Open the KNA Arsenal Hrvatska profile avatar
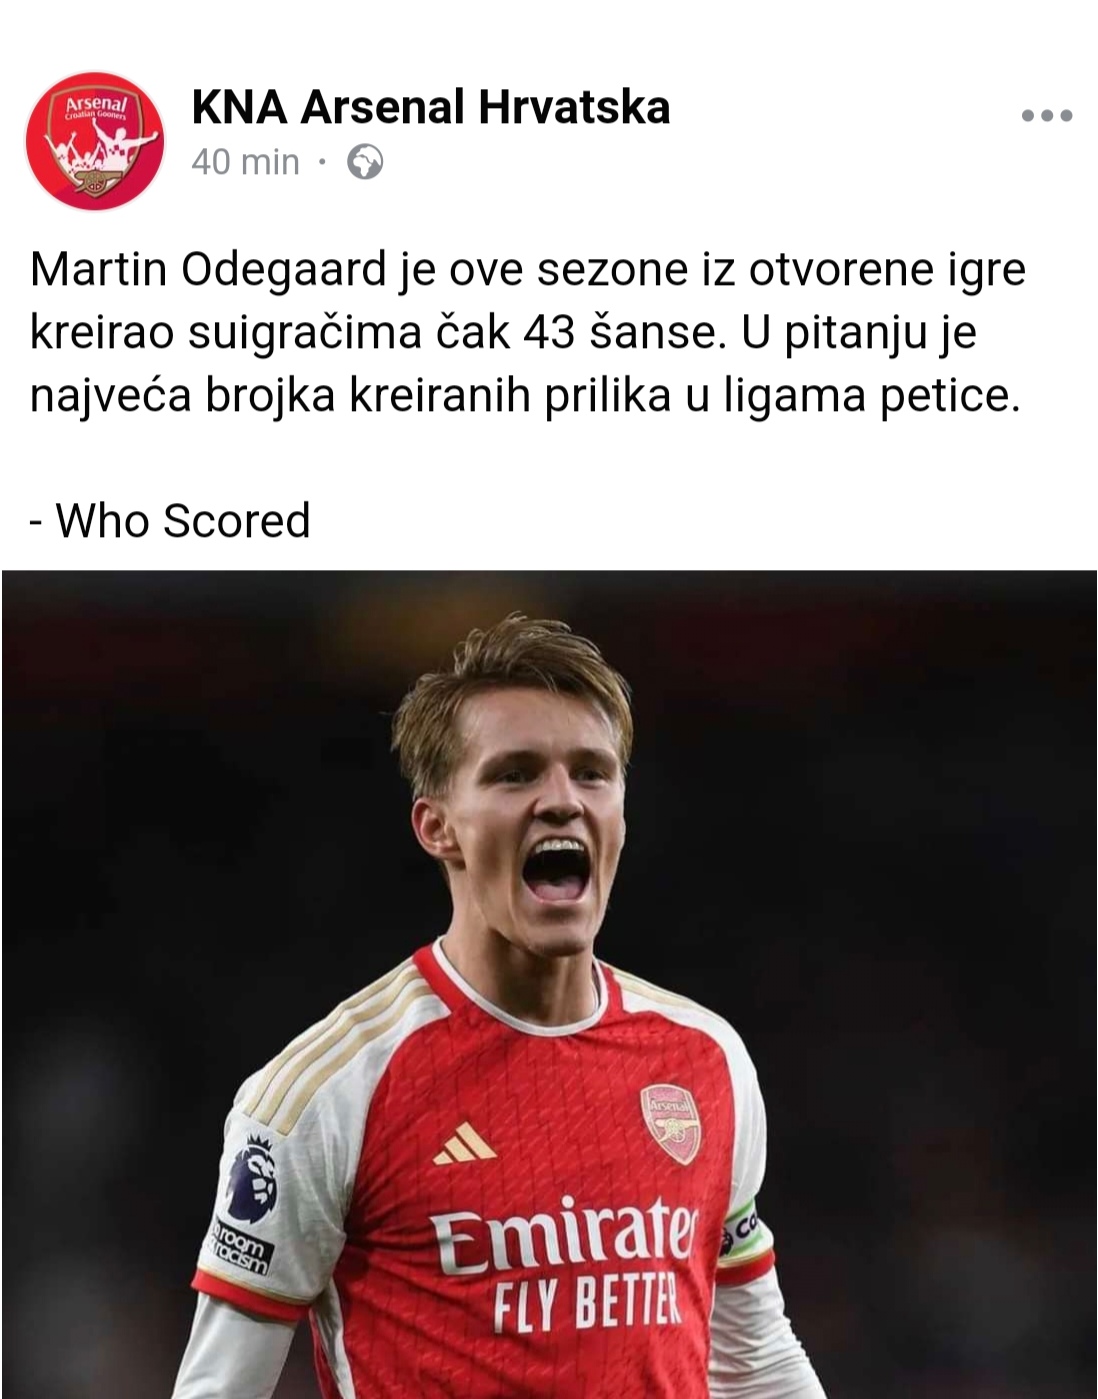The width and height of the screenshot is (1098, 1399). click(95, 141)
